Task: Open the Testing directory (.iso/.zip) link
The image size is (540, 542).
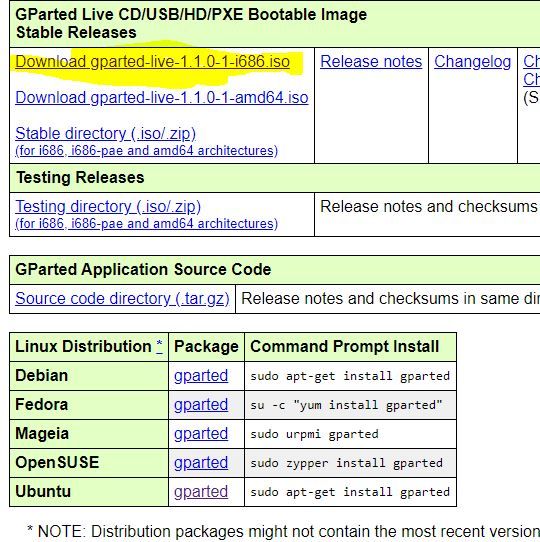Action: click(108, 207)
